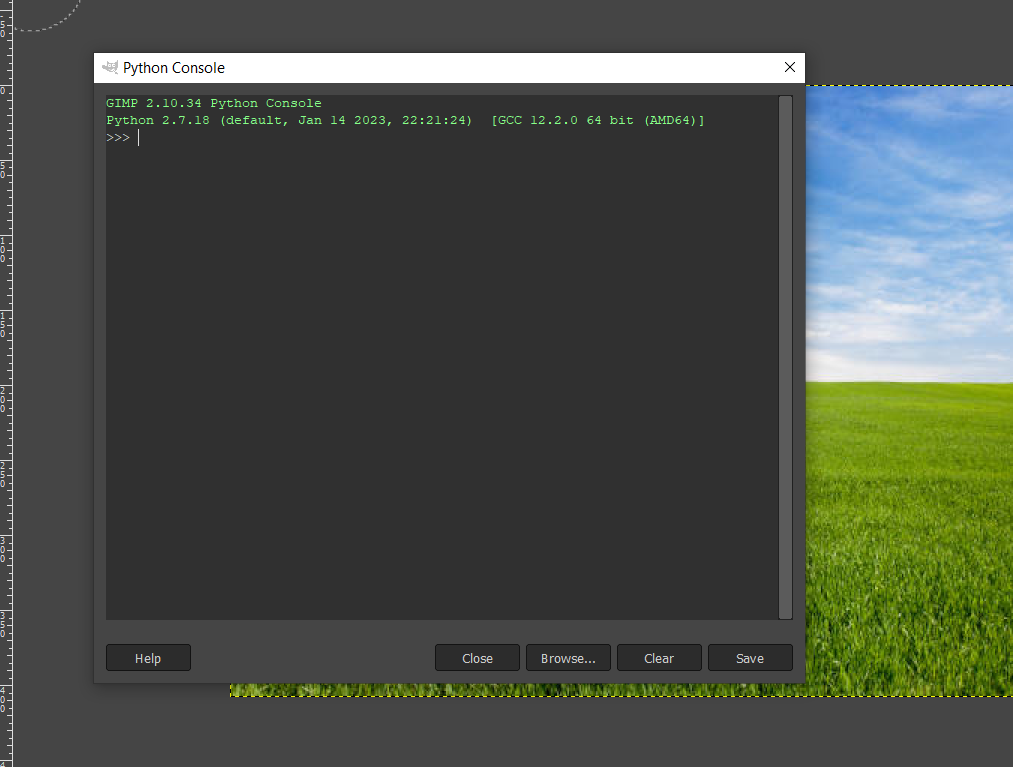Clear the Python console output
The image size is (1013, 767).
coord(659,658)
